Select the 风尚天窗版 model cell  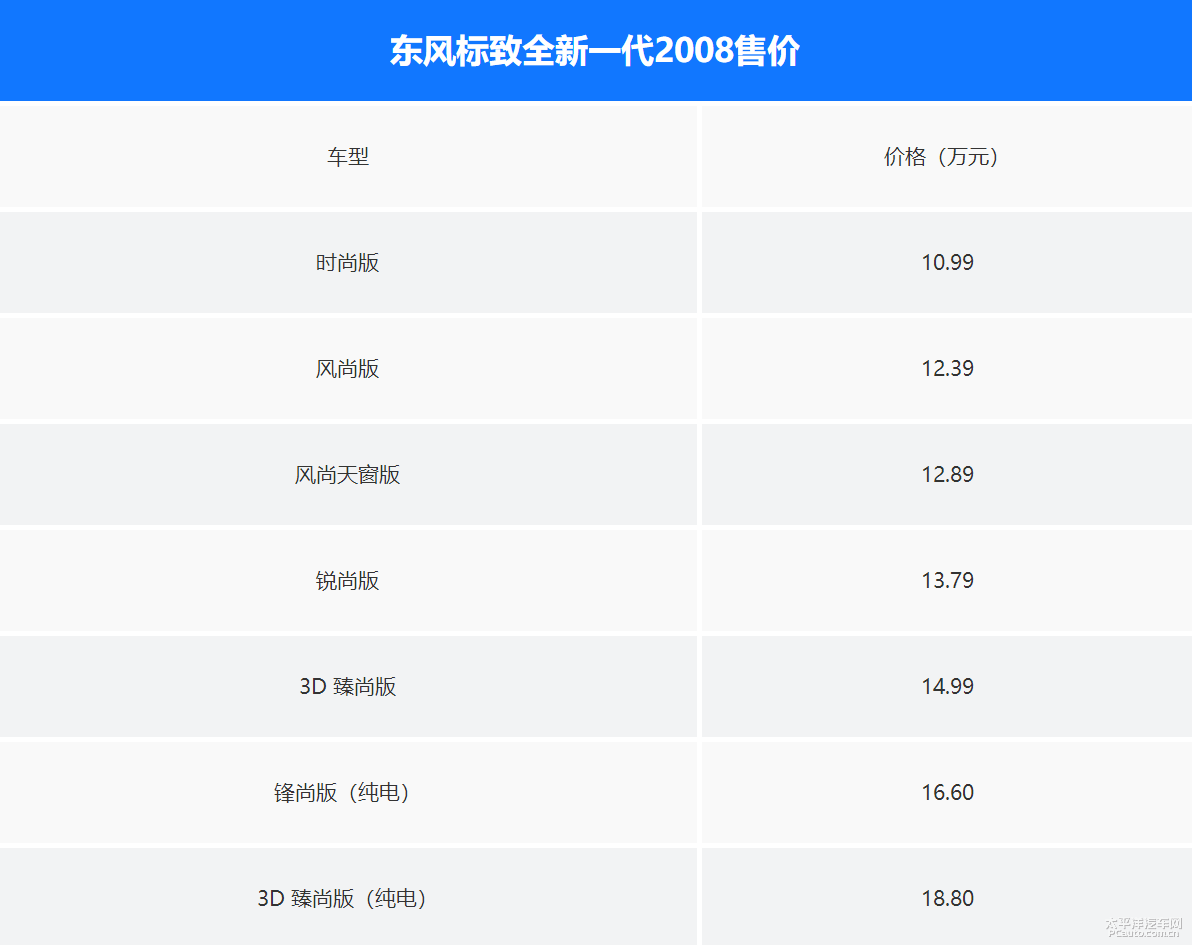347,474
